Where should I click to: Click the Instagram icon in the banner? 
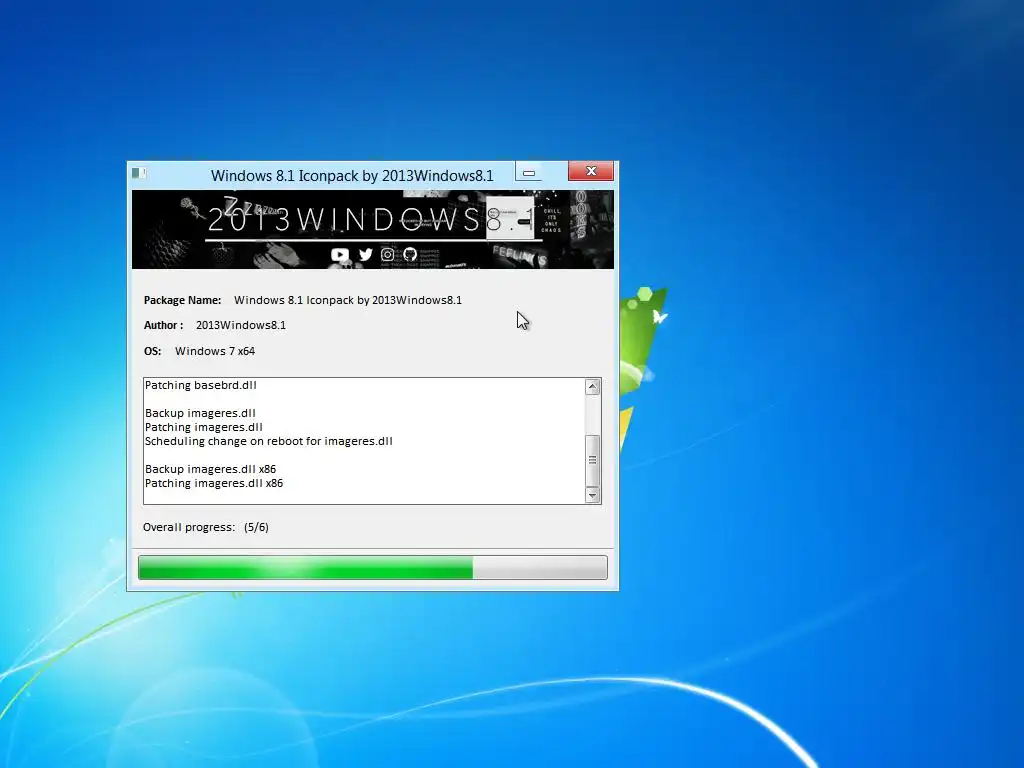[387, 254]
